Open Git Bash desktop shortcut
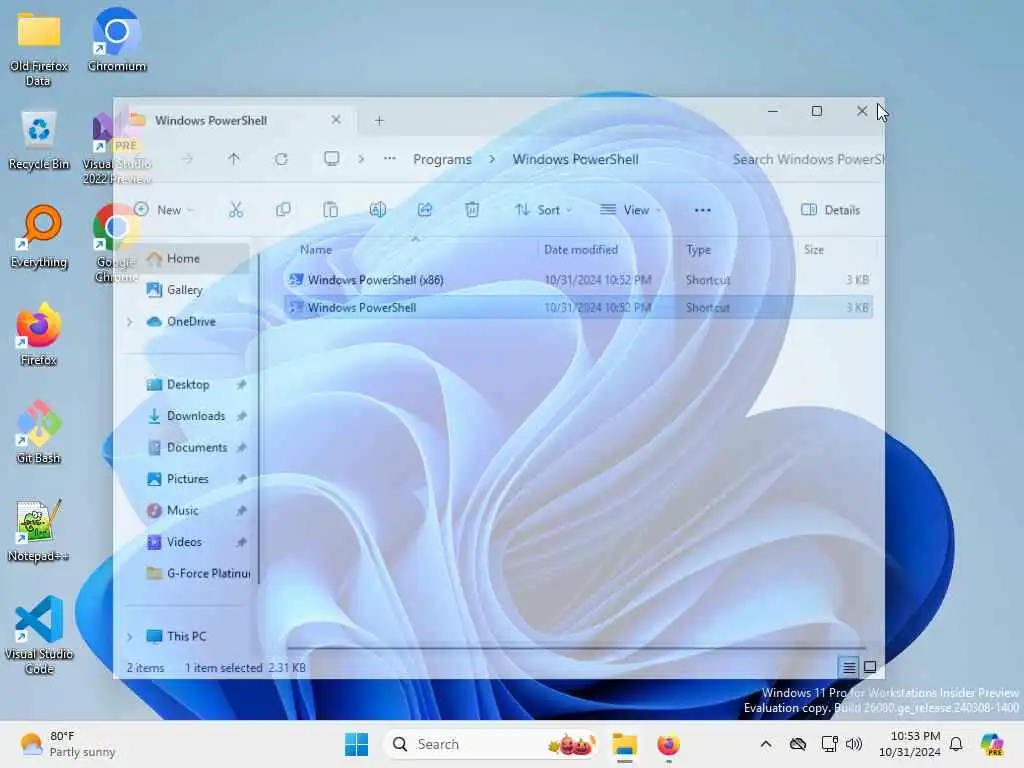Screen dimensions: 1024x768 [39, 432]
